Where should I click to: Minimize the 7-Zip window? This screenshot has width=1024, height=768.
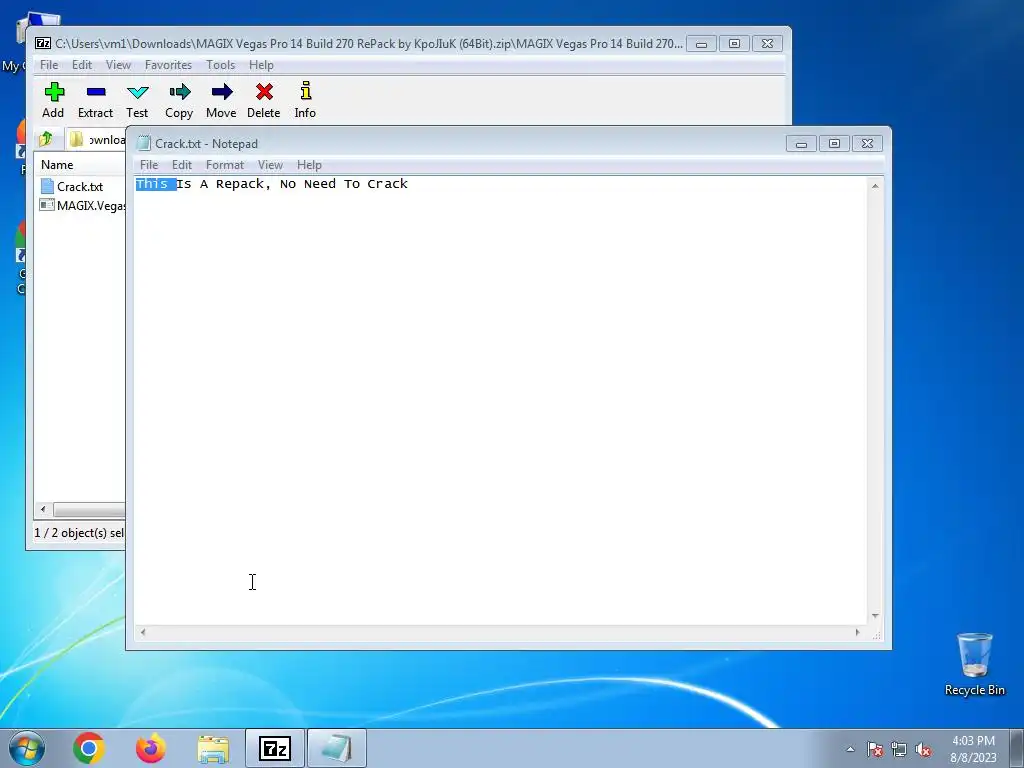click(x=701, y=44)
